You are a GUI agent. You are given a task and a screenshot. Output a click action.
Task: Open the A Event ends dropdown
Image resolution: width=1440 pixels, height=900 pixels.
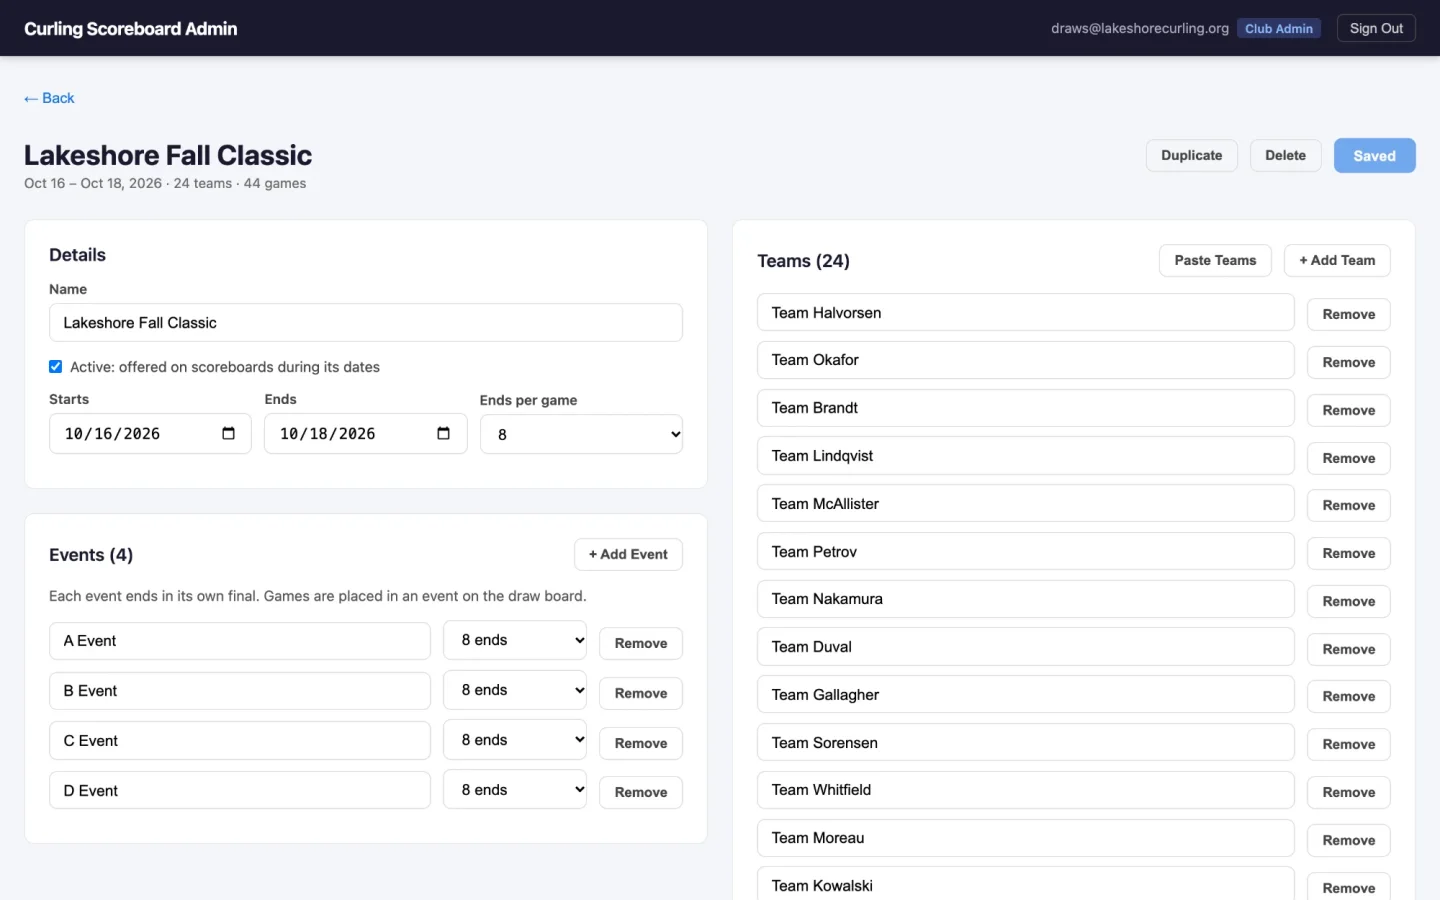click(x=515, y=640)
